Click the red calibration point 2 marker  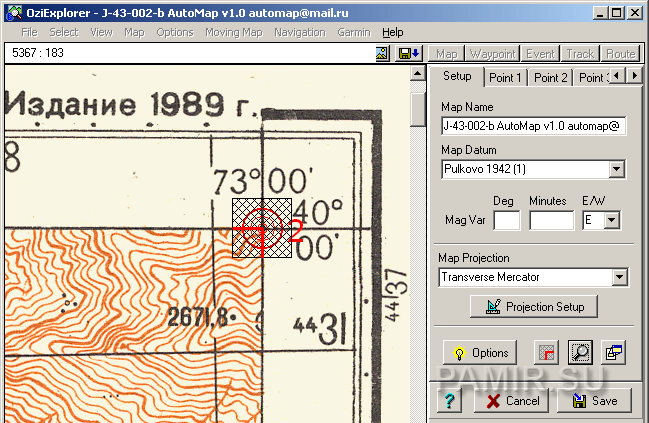click(x=262, y=228)
